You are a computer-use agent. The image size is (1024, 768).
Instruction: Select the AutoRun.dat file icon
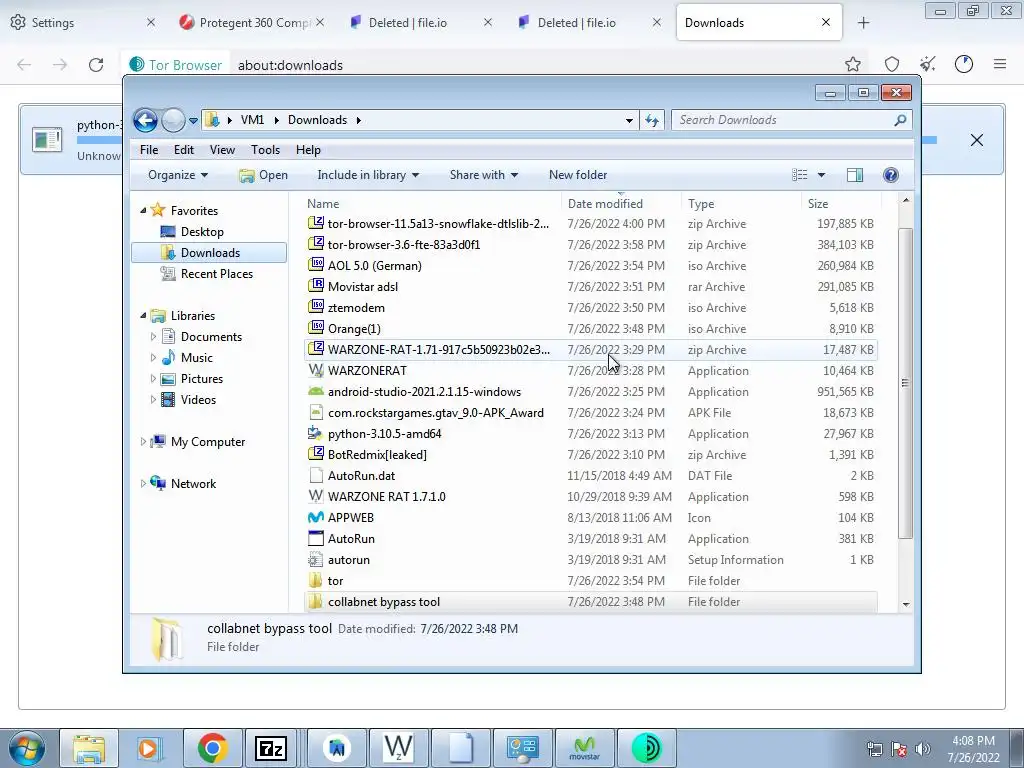[x=315, y=475]
